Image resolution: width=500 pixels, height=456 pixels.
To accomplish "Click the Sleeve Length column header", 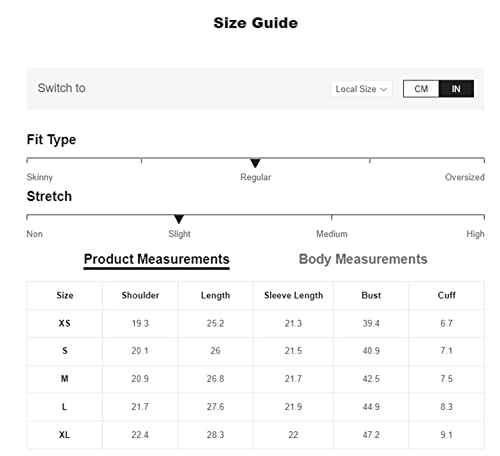I will coord(293,296).
